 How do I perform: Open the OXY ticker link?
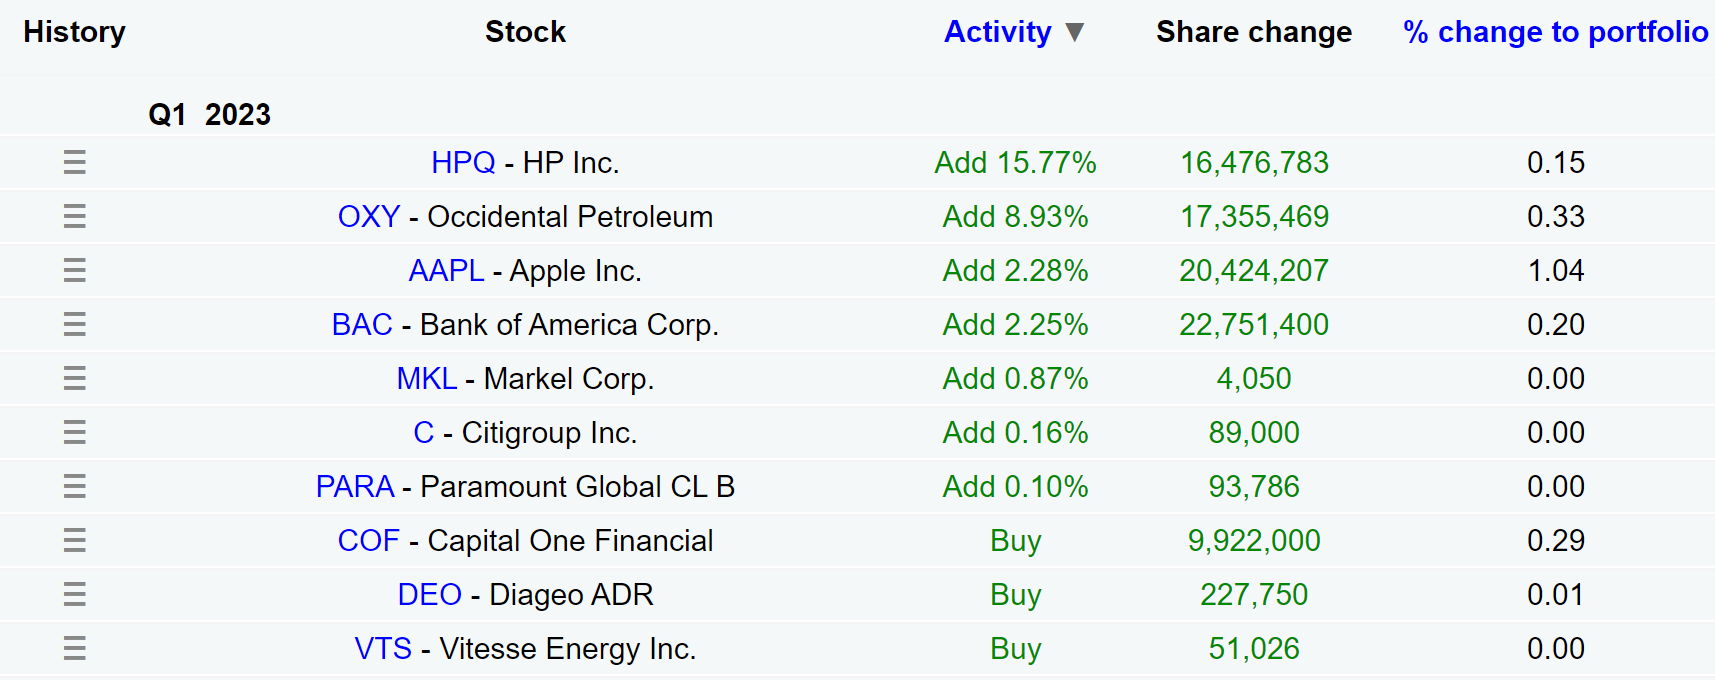(x=369, y=216)
